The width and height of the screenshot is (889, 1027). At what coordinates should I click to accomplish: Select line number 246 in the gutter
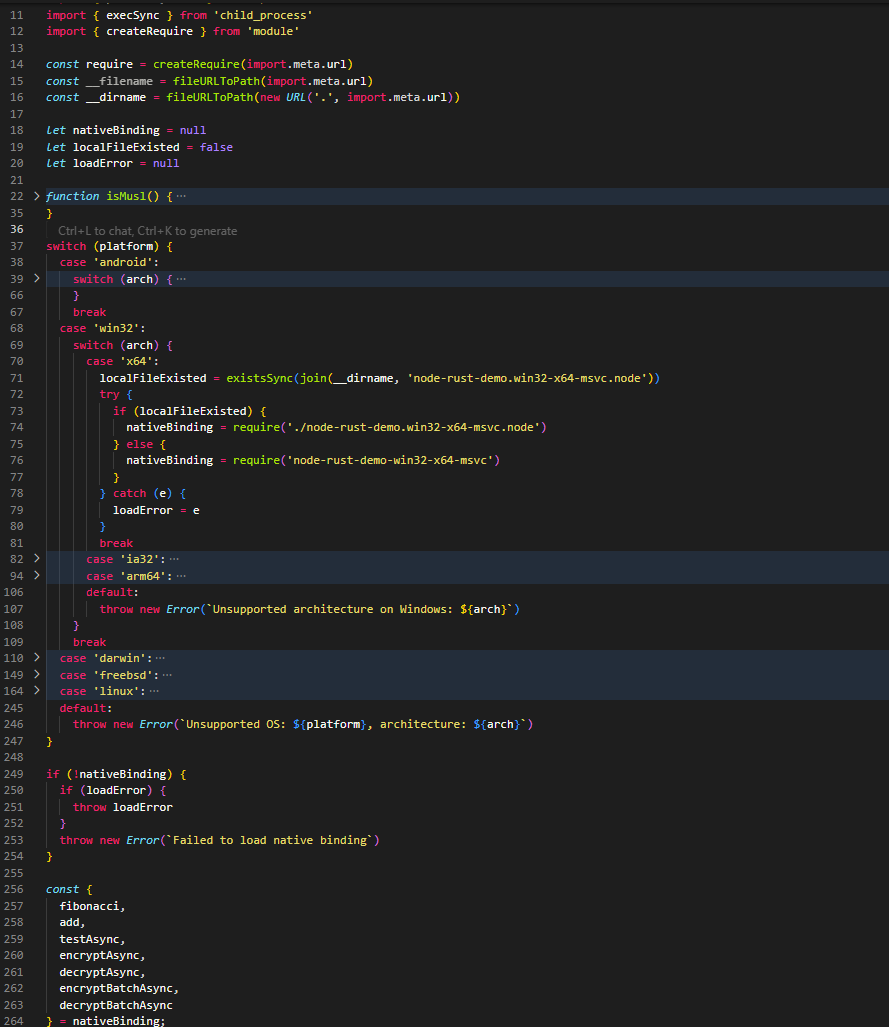tap(13, 724)
